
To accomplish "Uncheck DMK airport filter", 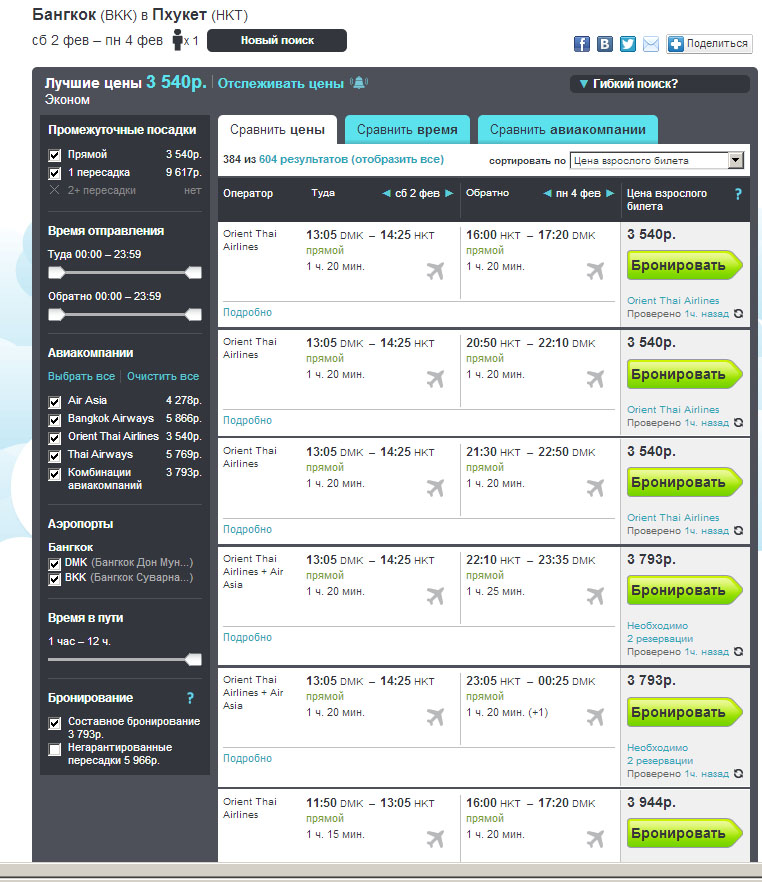I will coord(55,564).
